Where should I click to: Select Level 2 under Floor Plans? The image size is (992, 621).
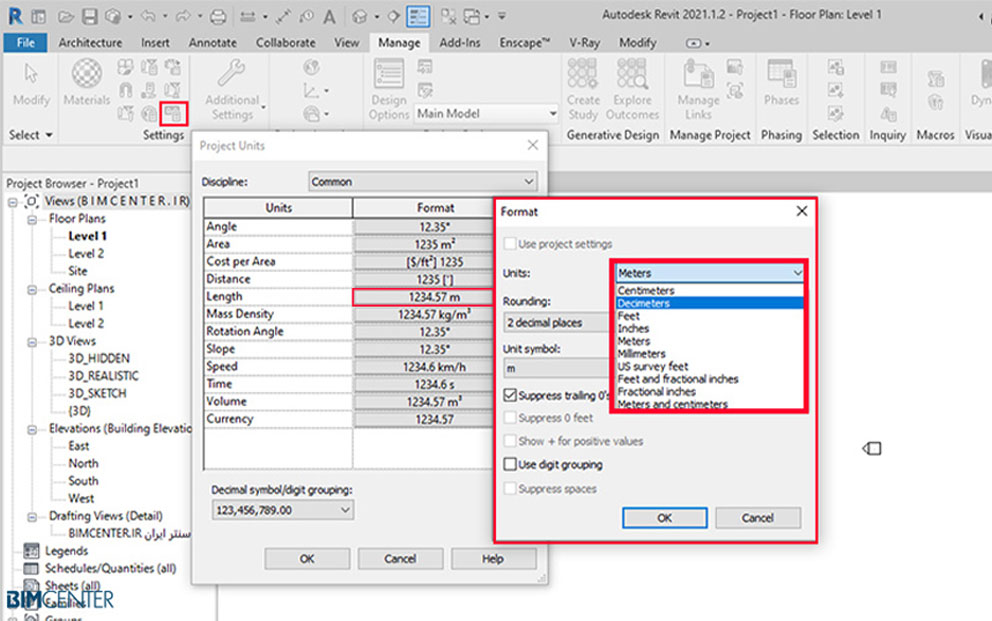click(86, 254)
